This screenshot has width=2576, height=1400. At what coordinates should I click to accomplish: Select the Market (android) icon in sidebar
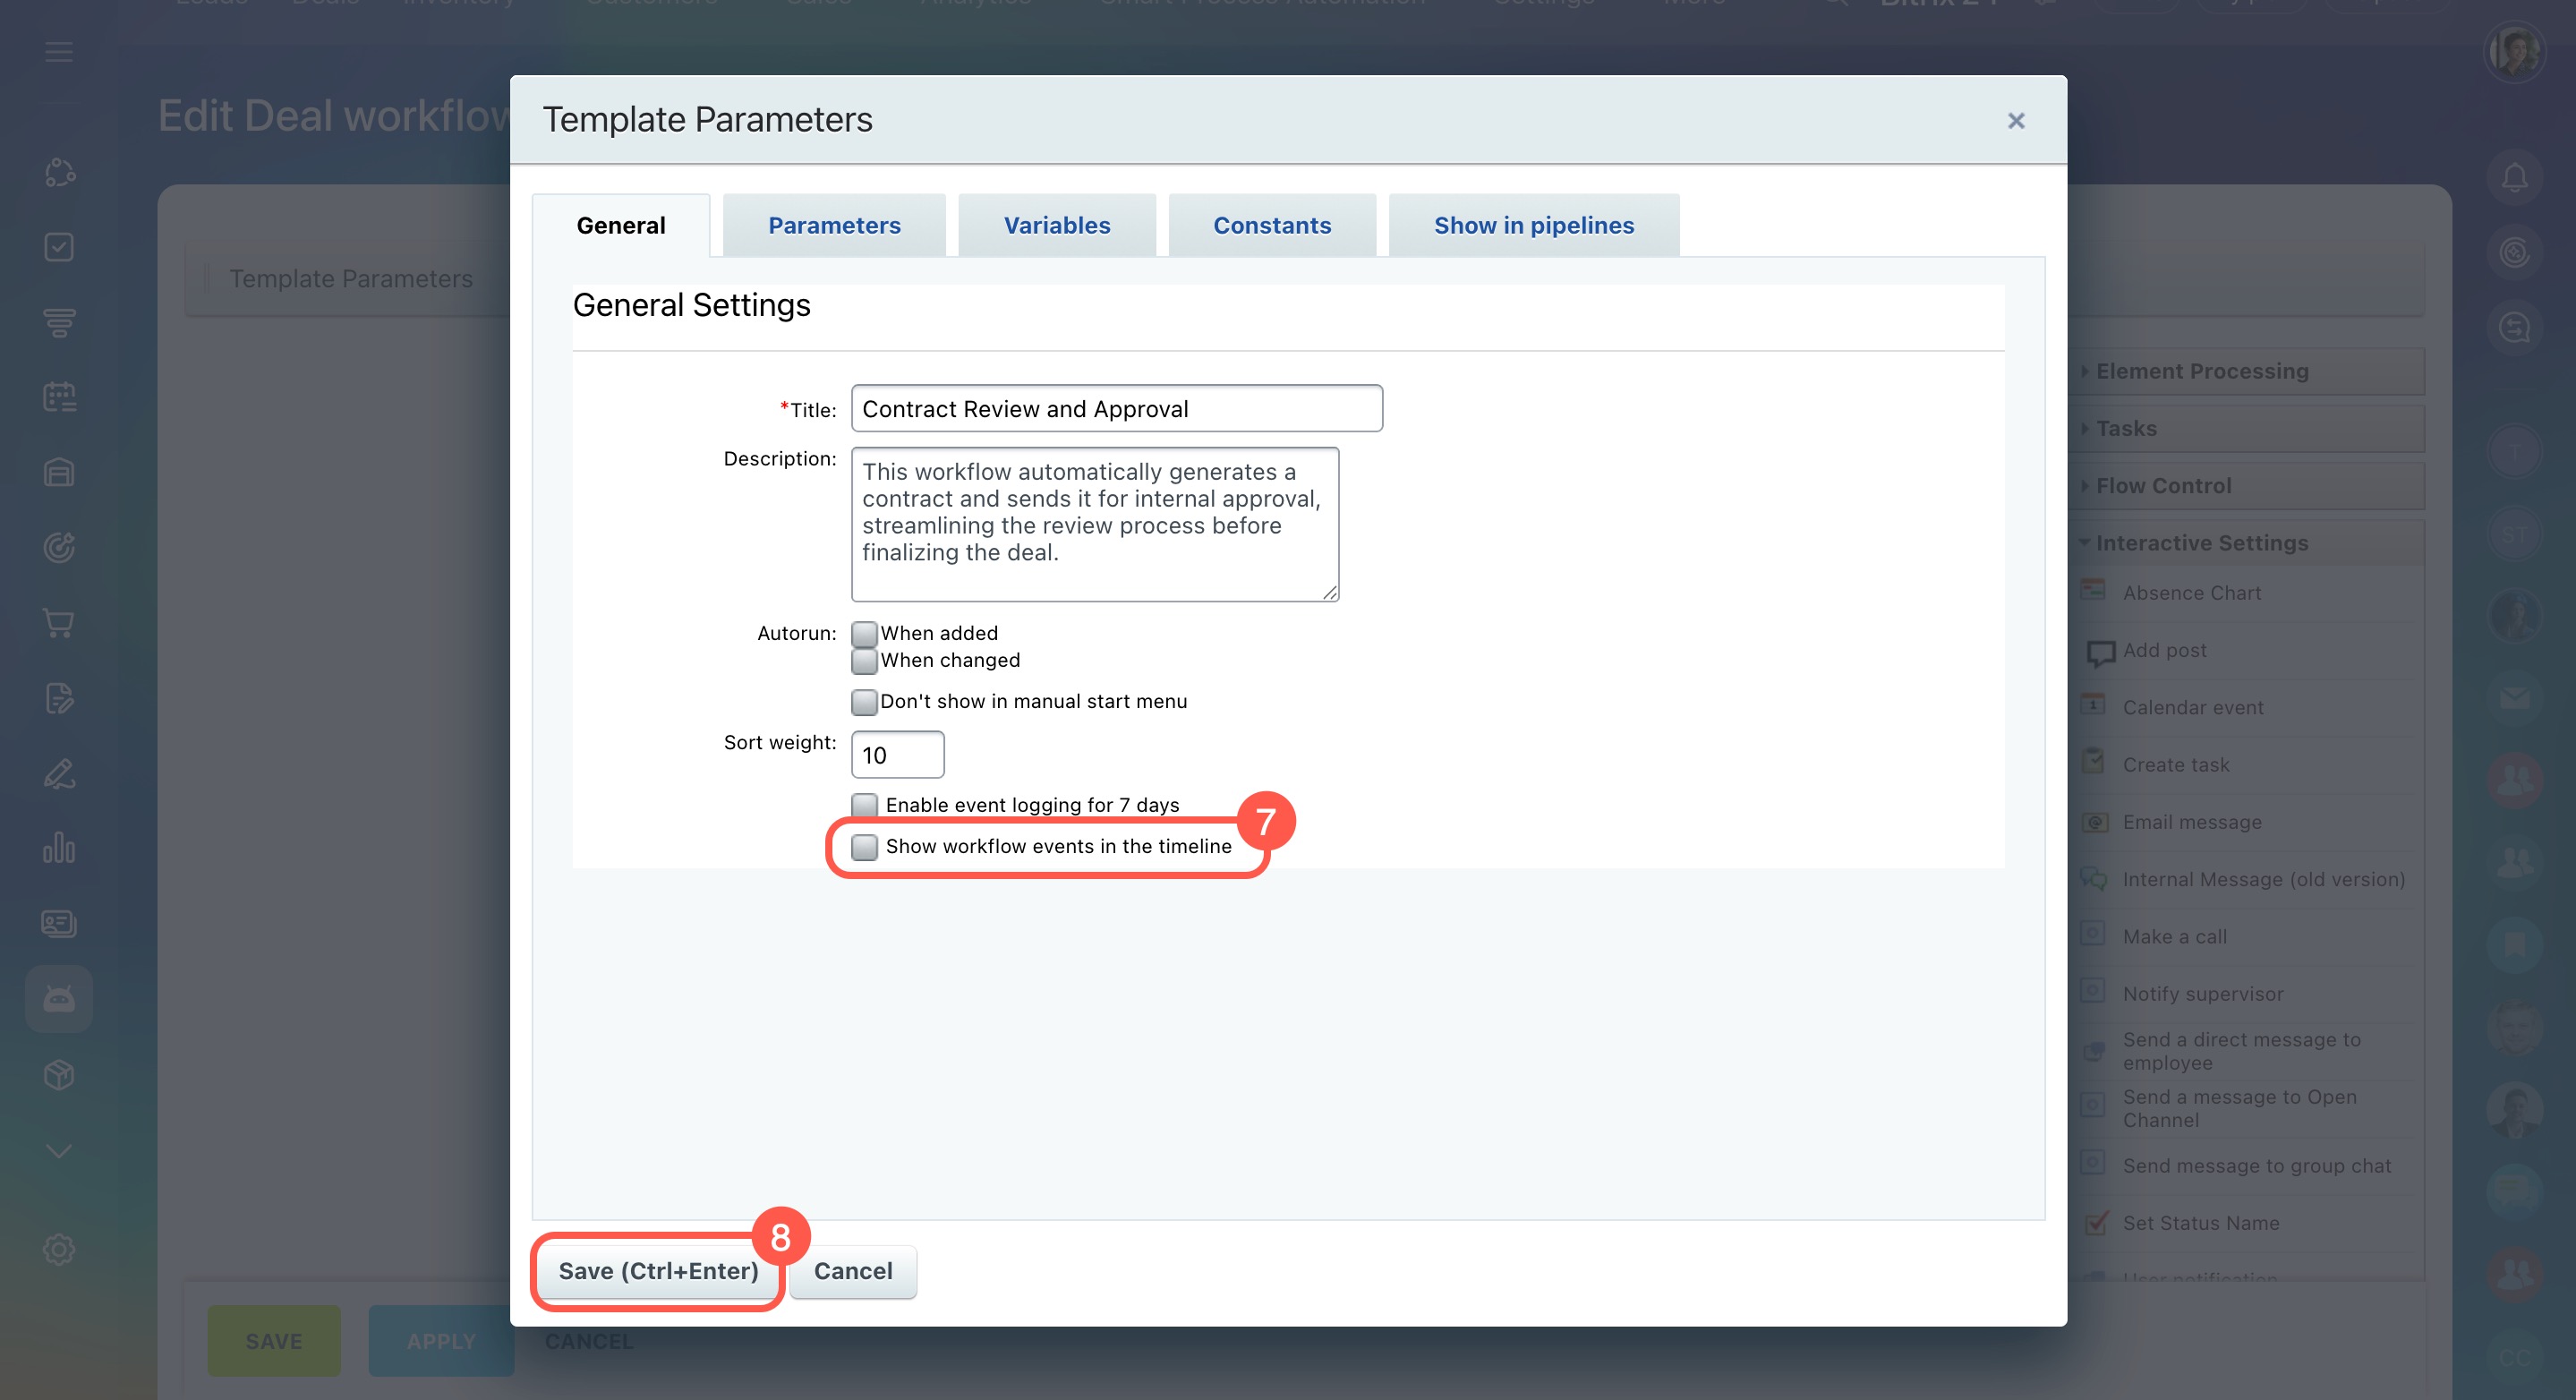tap(59, 998)
